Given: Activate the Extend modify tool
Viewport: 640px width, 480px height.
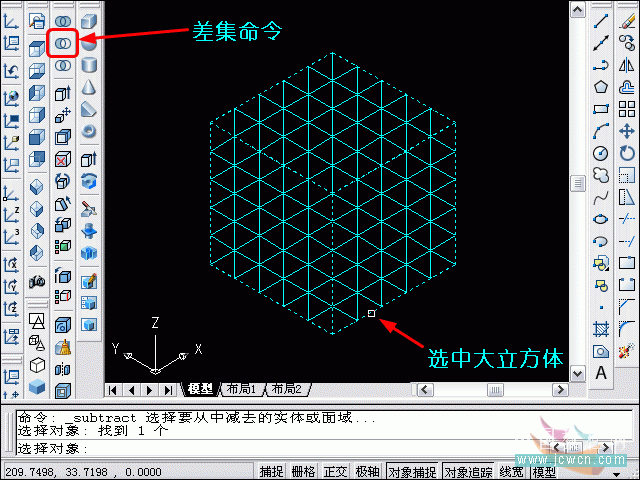Looking at the screenshot, I should pyautogui.click(x=627, y=242).
